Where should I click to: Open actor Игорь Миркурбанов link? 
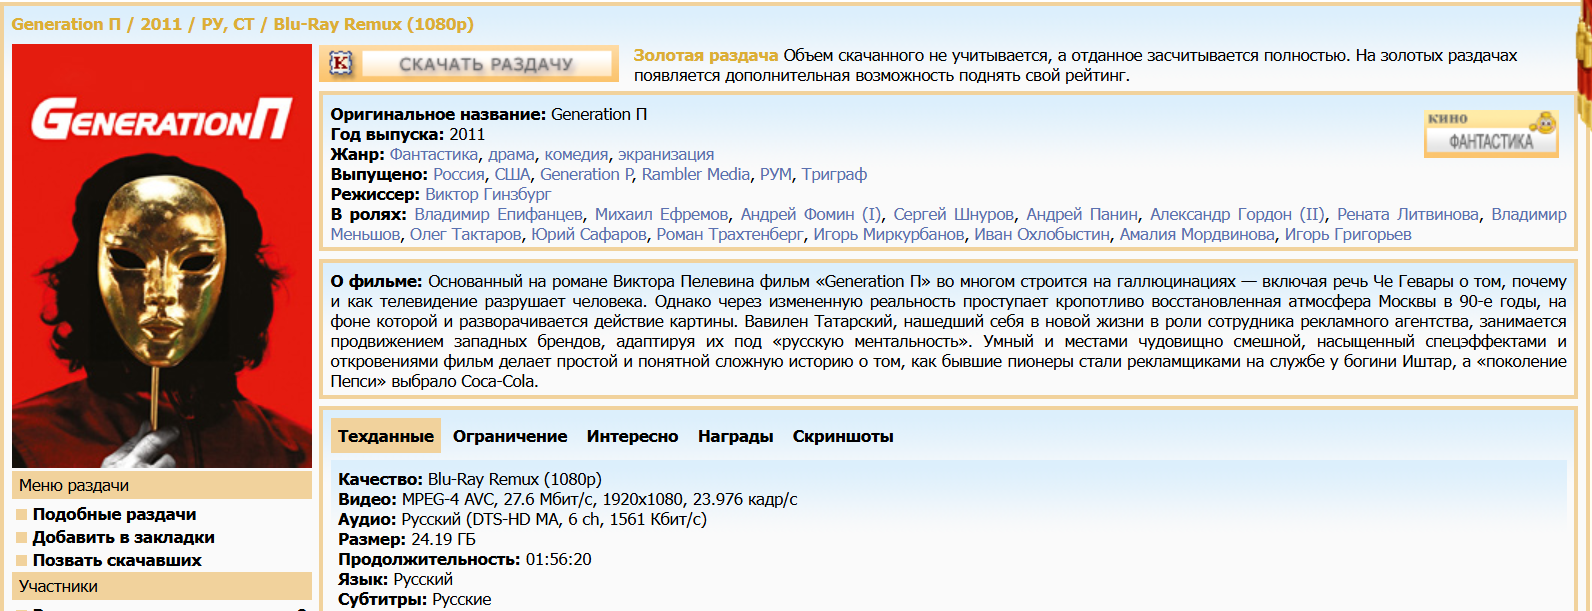[889, 234]
